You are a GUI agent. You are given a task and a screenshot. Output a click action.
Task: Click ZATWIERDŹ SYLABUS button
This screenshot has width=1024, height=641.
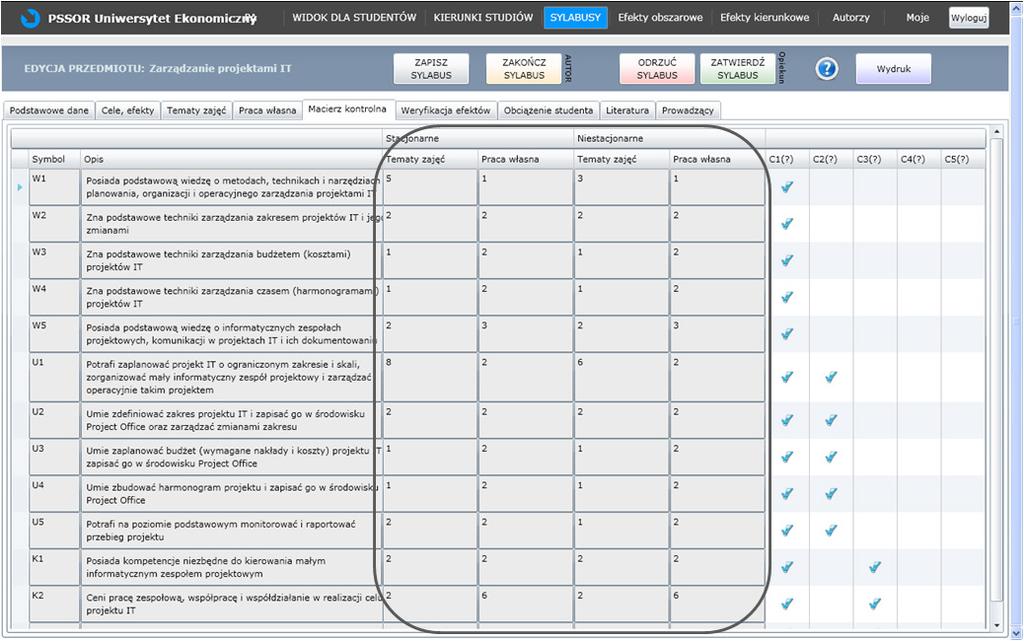coord(737,69)
